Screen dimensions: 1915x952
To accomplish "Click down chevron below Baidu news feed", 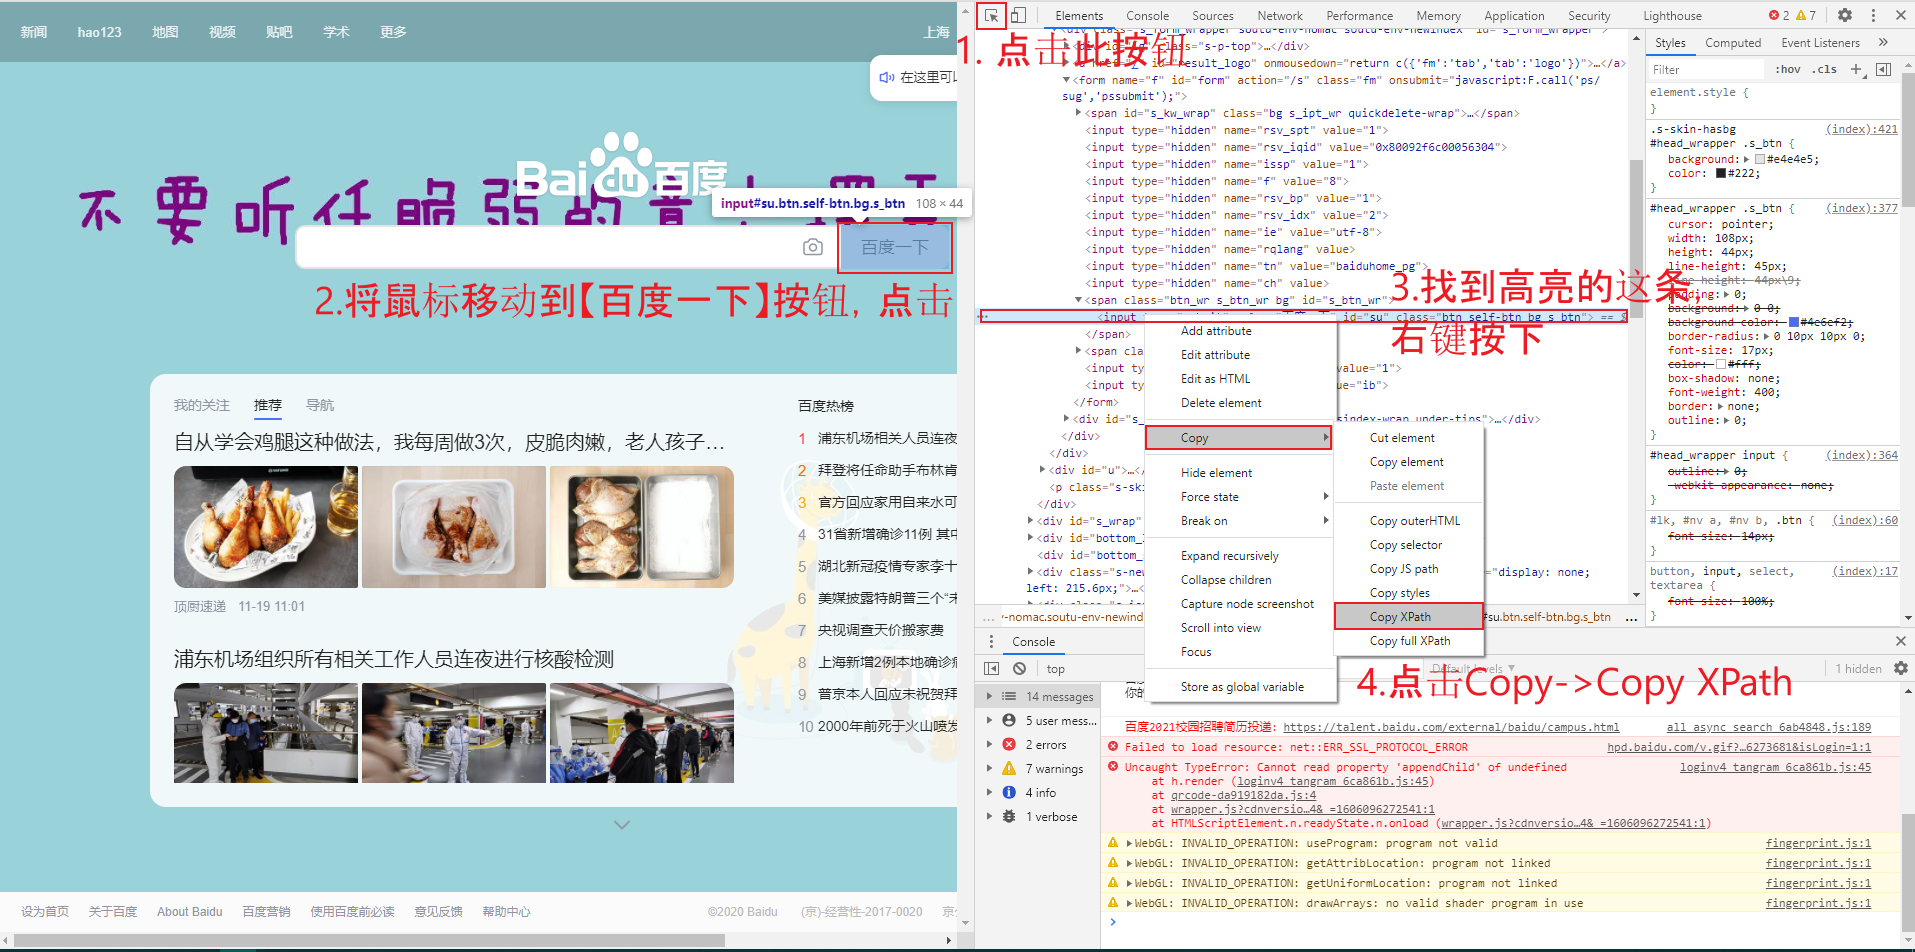I will [x=622, y=825].
